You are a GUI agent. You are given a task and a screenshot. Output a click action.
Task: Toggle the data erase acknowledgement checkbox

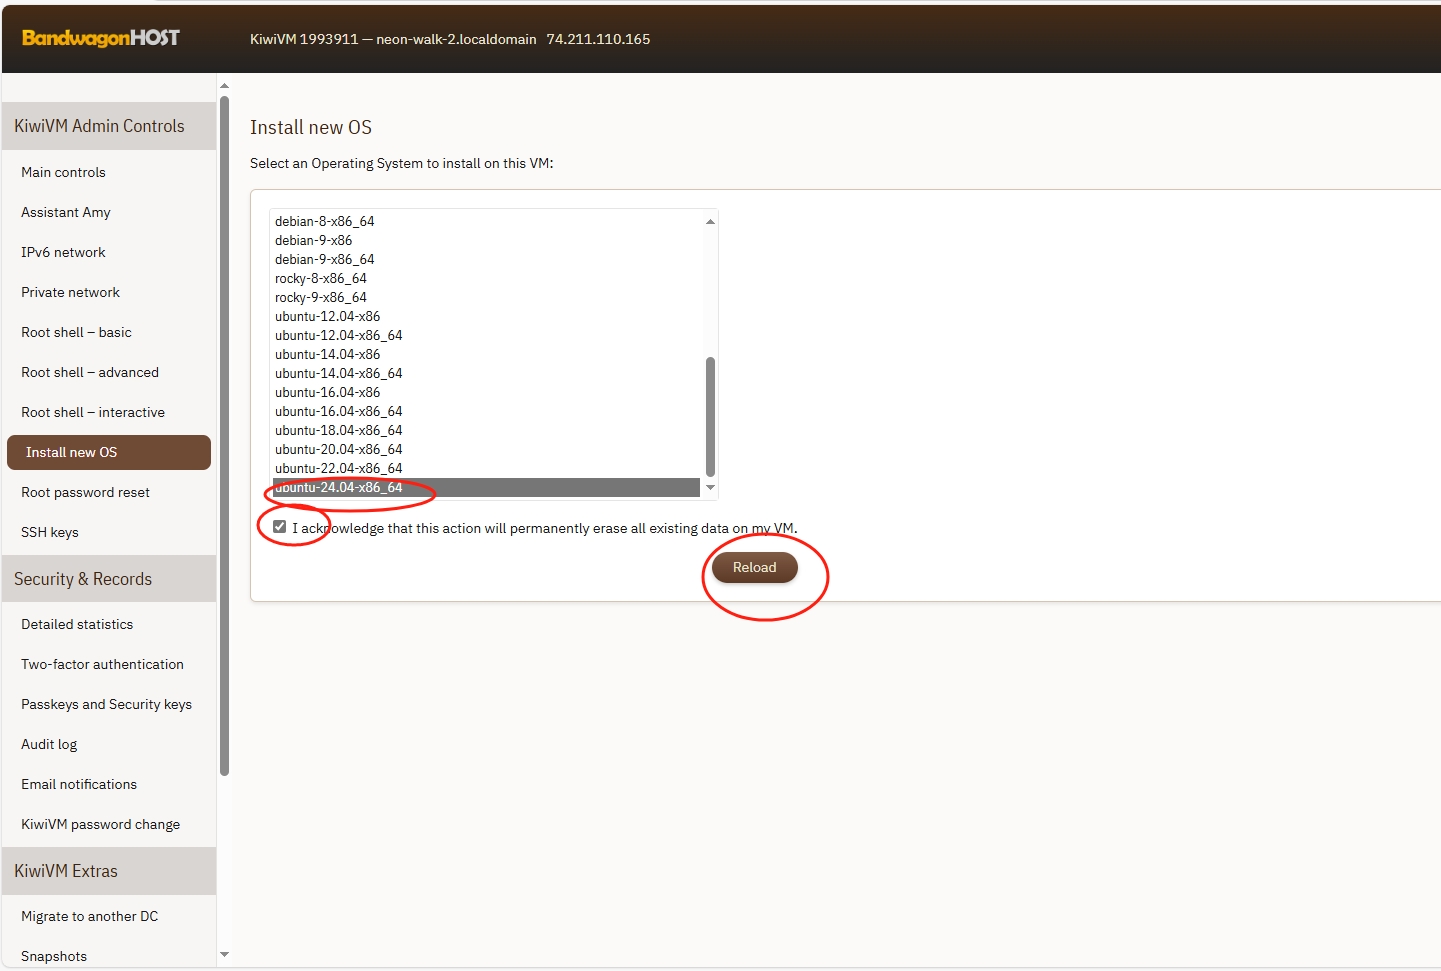point(280,527)
